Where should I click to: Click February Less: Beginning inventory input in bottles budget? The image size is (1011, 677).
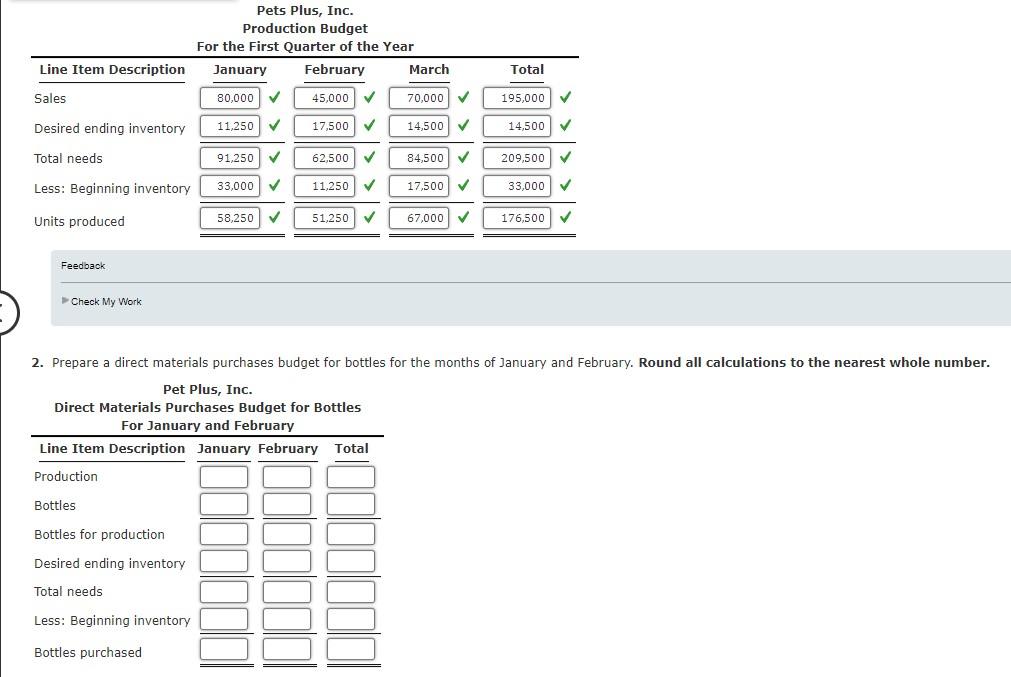pyautogui.click(x=287, y=619)
